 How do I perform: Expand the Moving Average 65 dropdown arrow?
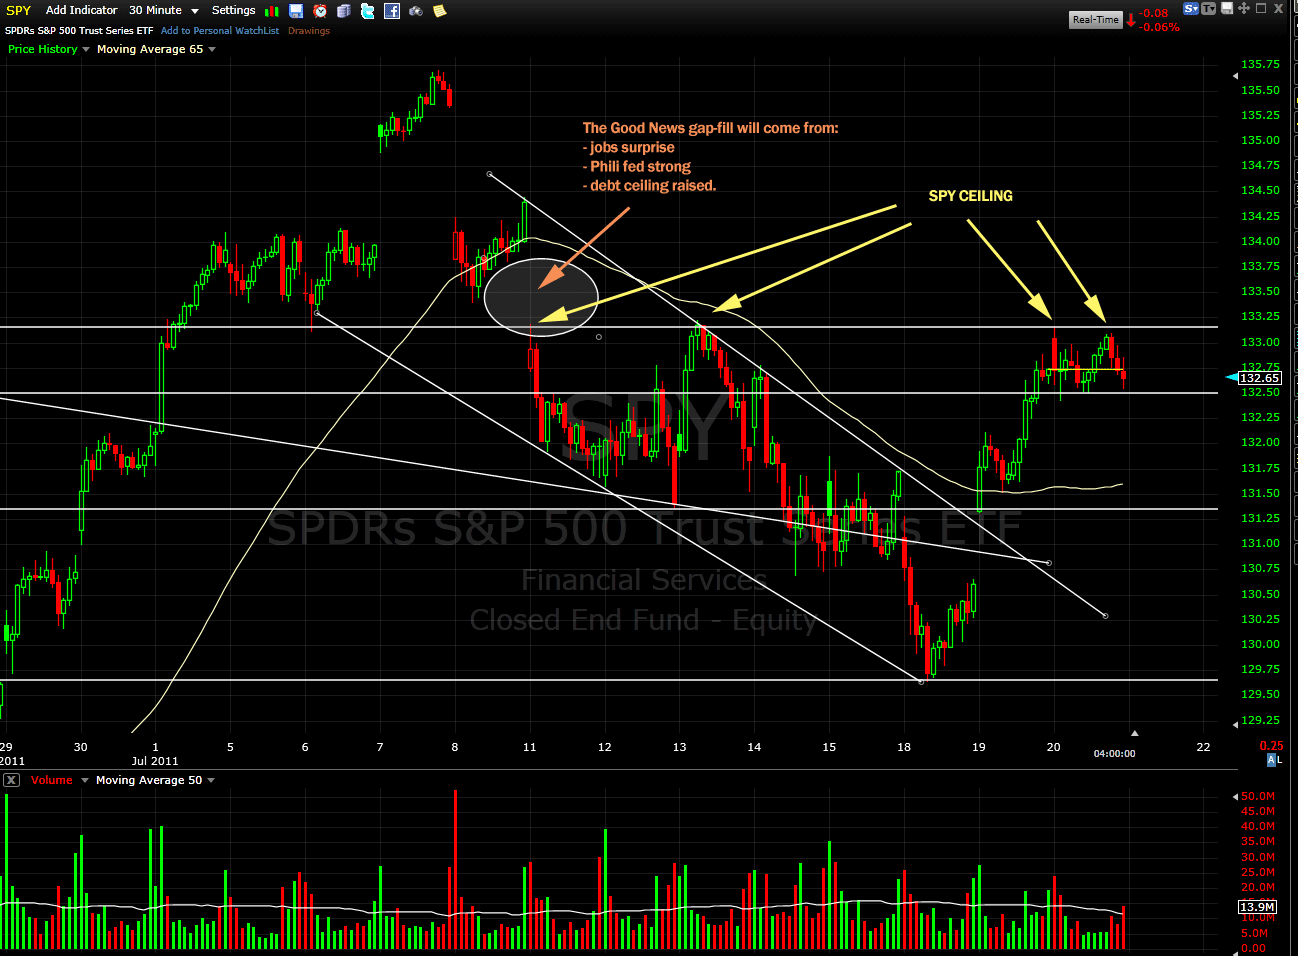pos(212,49)
